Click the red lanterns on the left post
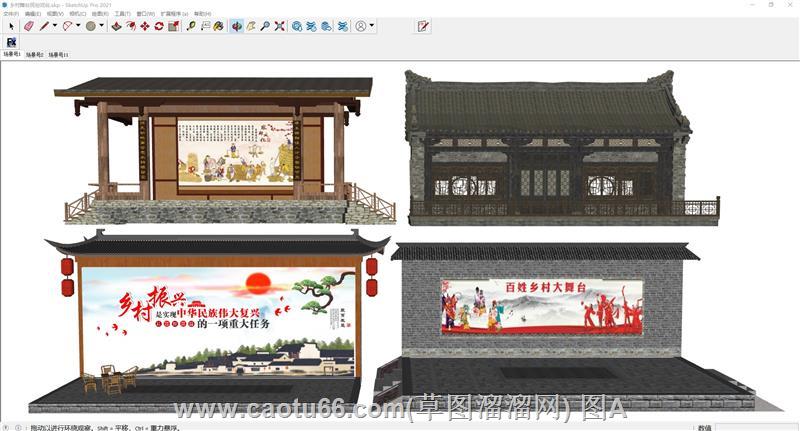 67,277
